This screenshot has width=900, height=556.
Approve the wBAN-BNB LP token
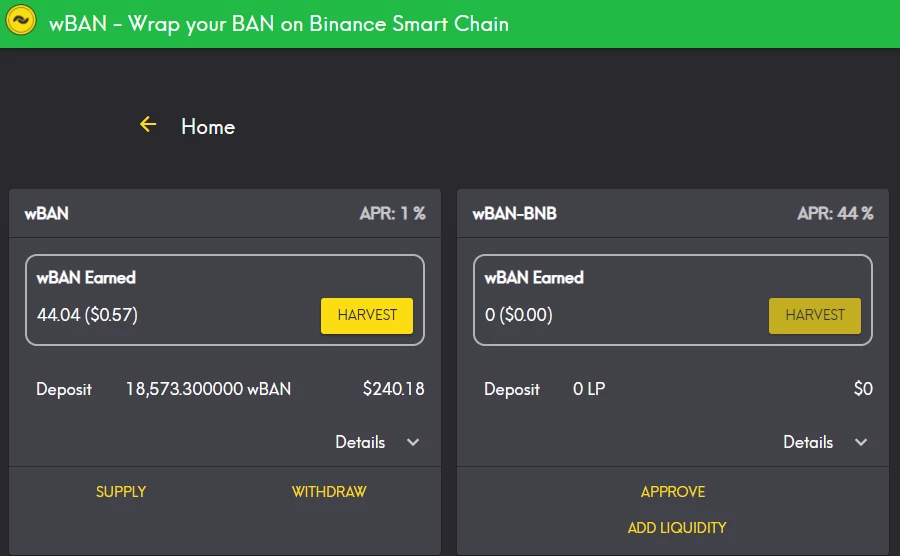pos(673,492)
